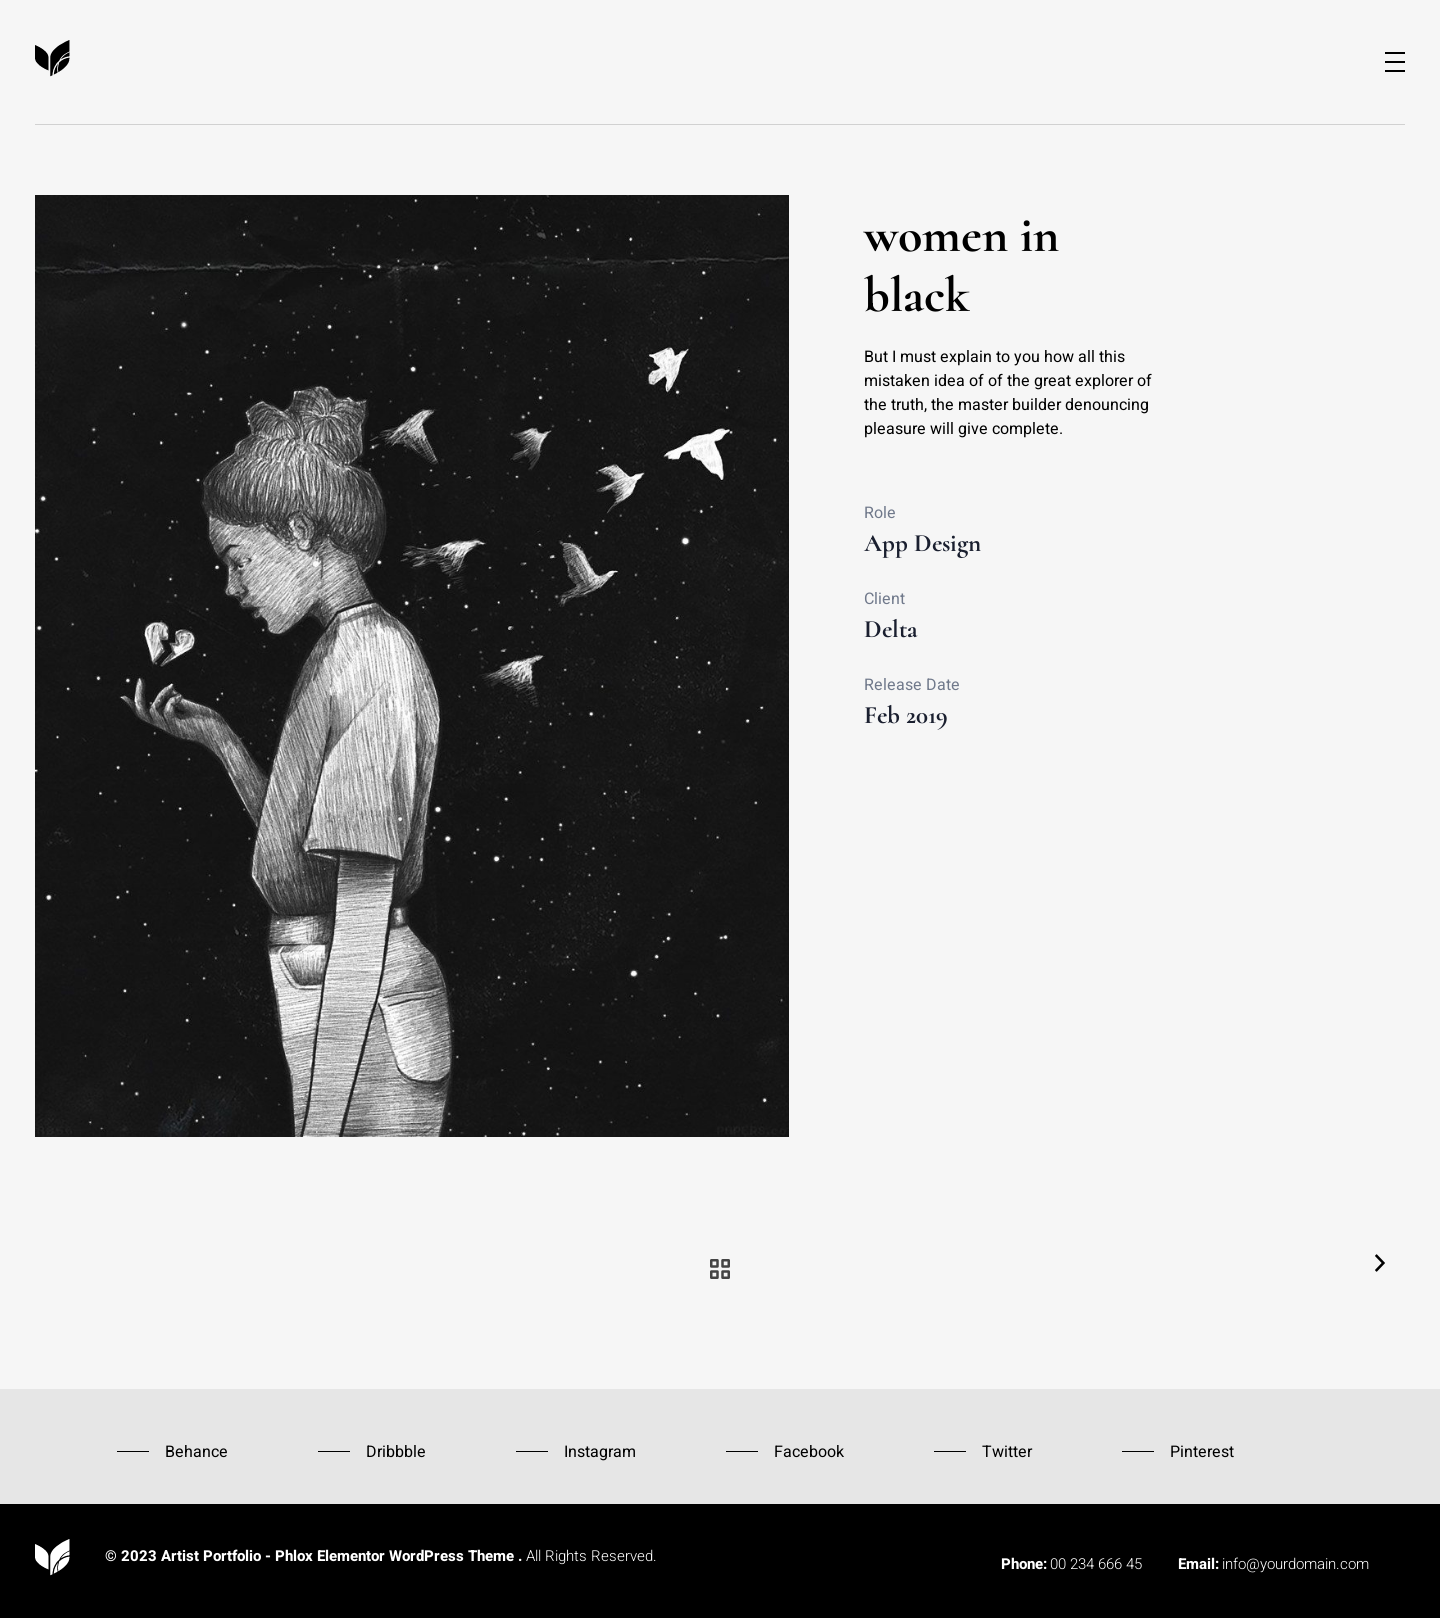
Task: Click the women in black title
Action: tap(961, 266)
